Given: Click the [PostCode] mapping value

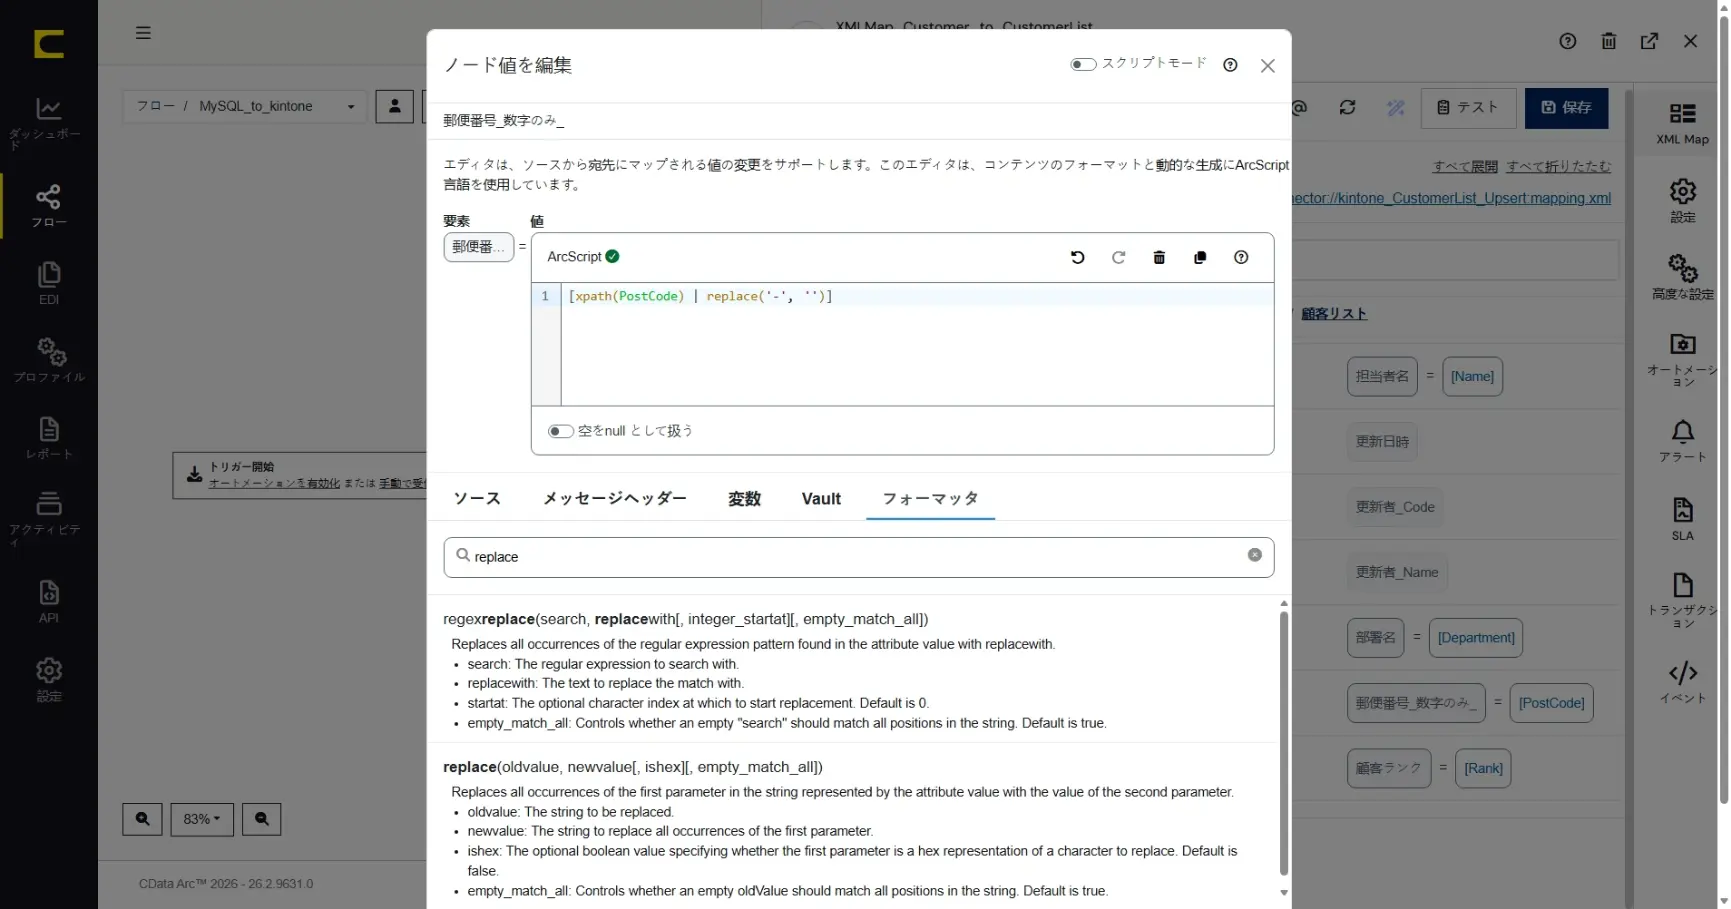Looking at the screenshot, I should pyautogui.click(x=1551, y=703).
